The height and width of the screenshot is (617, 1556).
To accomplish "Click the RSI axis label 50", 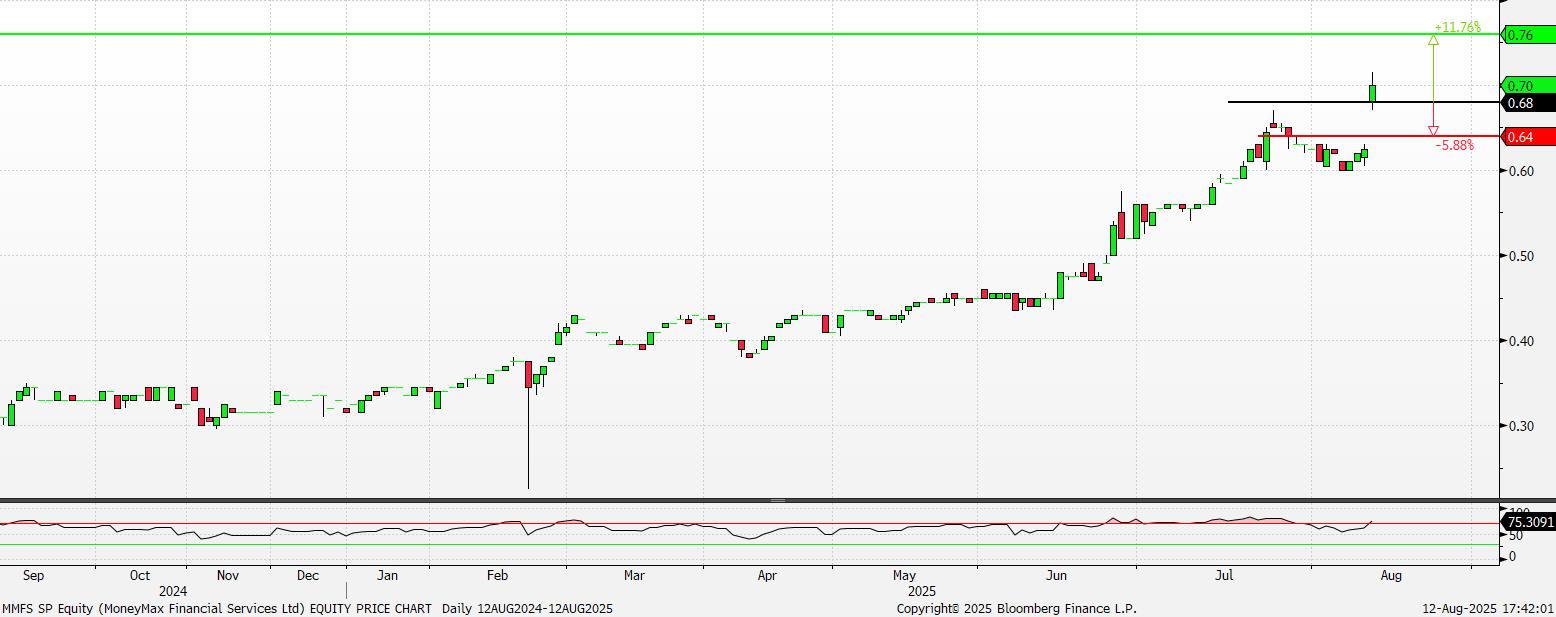I will [1514, 537].
